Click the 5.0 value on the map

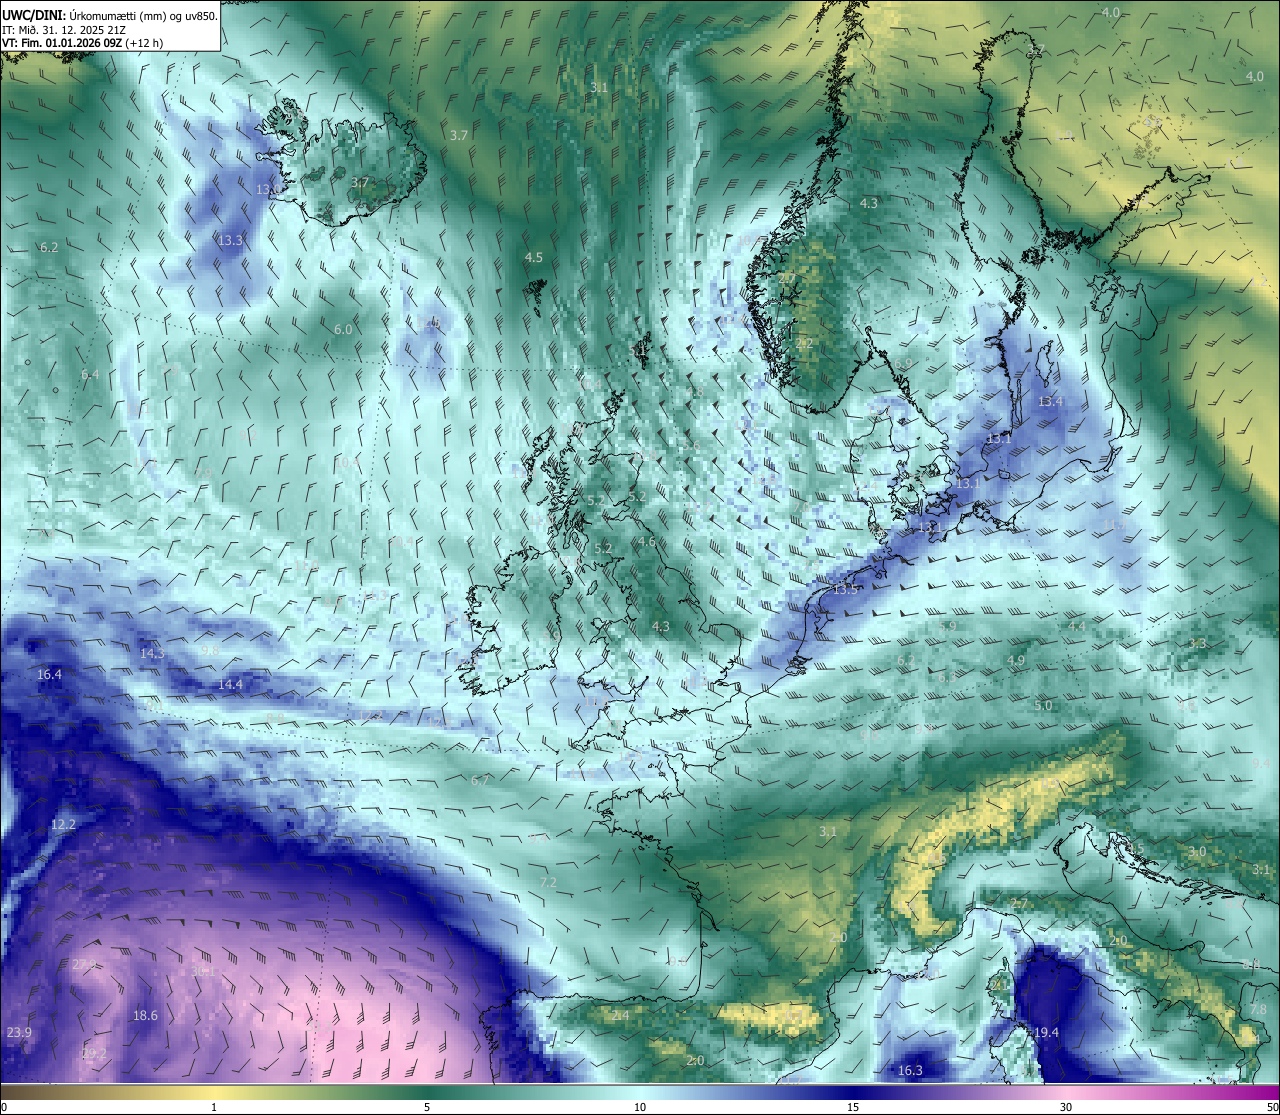coord(1043,705)
